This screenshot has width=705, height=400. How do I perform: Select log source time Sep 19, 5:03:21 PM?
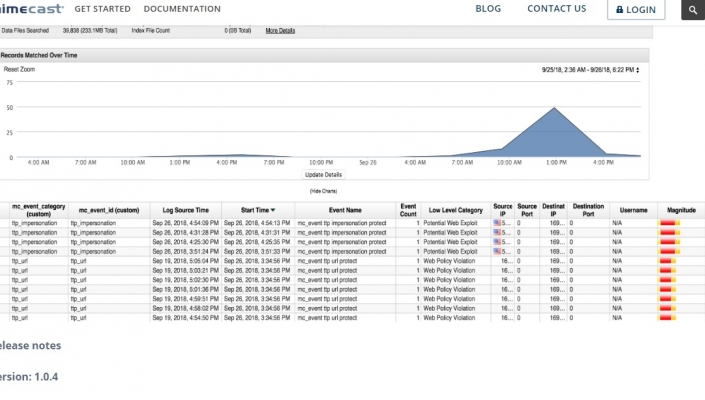click(185, 270)
